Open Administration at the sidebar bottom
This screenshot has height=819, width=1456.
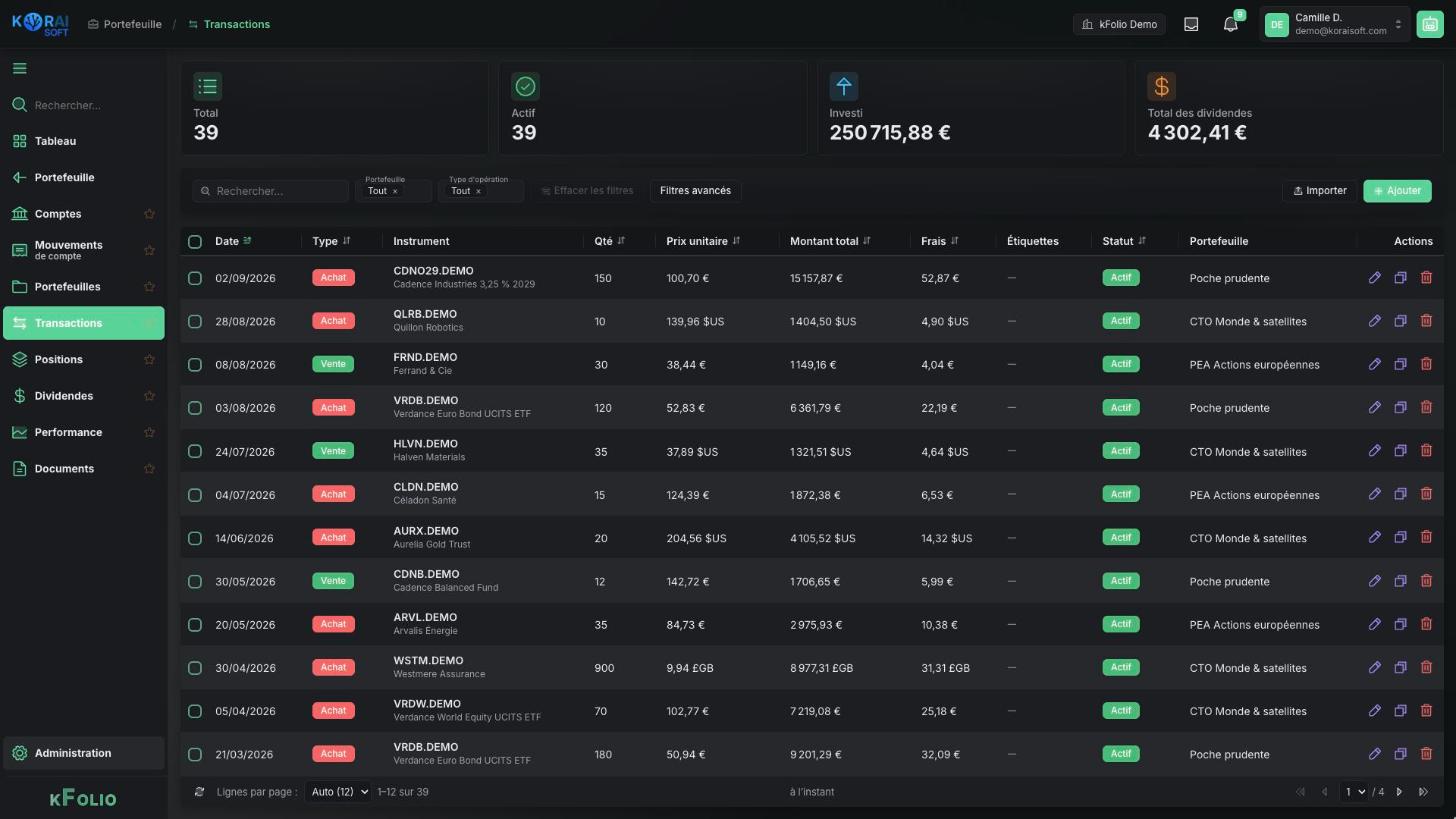pos(83,754)
